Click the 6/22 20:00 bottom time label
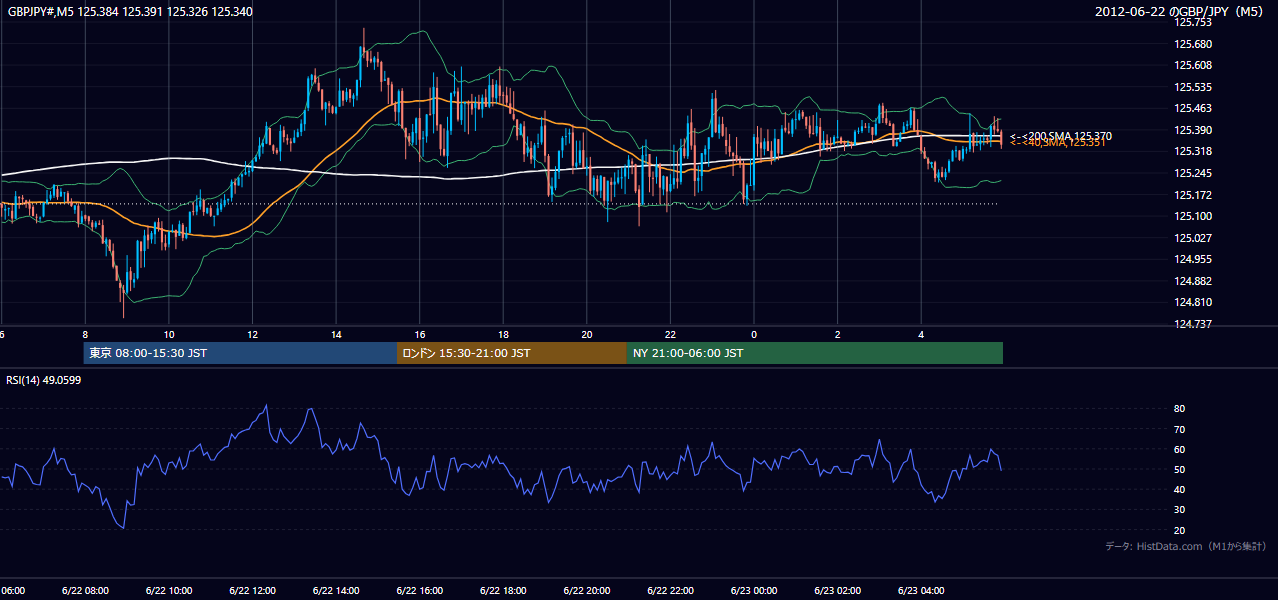The width and height of the screenshot is (1278, 600). coord(586,591)
